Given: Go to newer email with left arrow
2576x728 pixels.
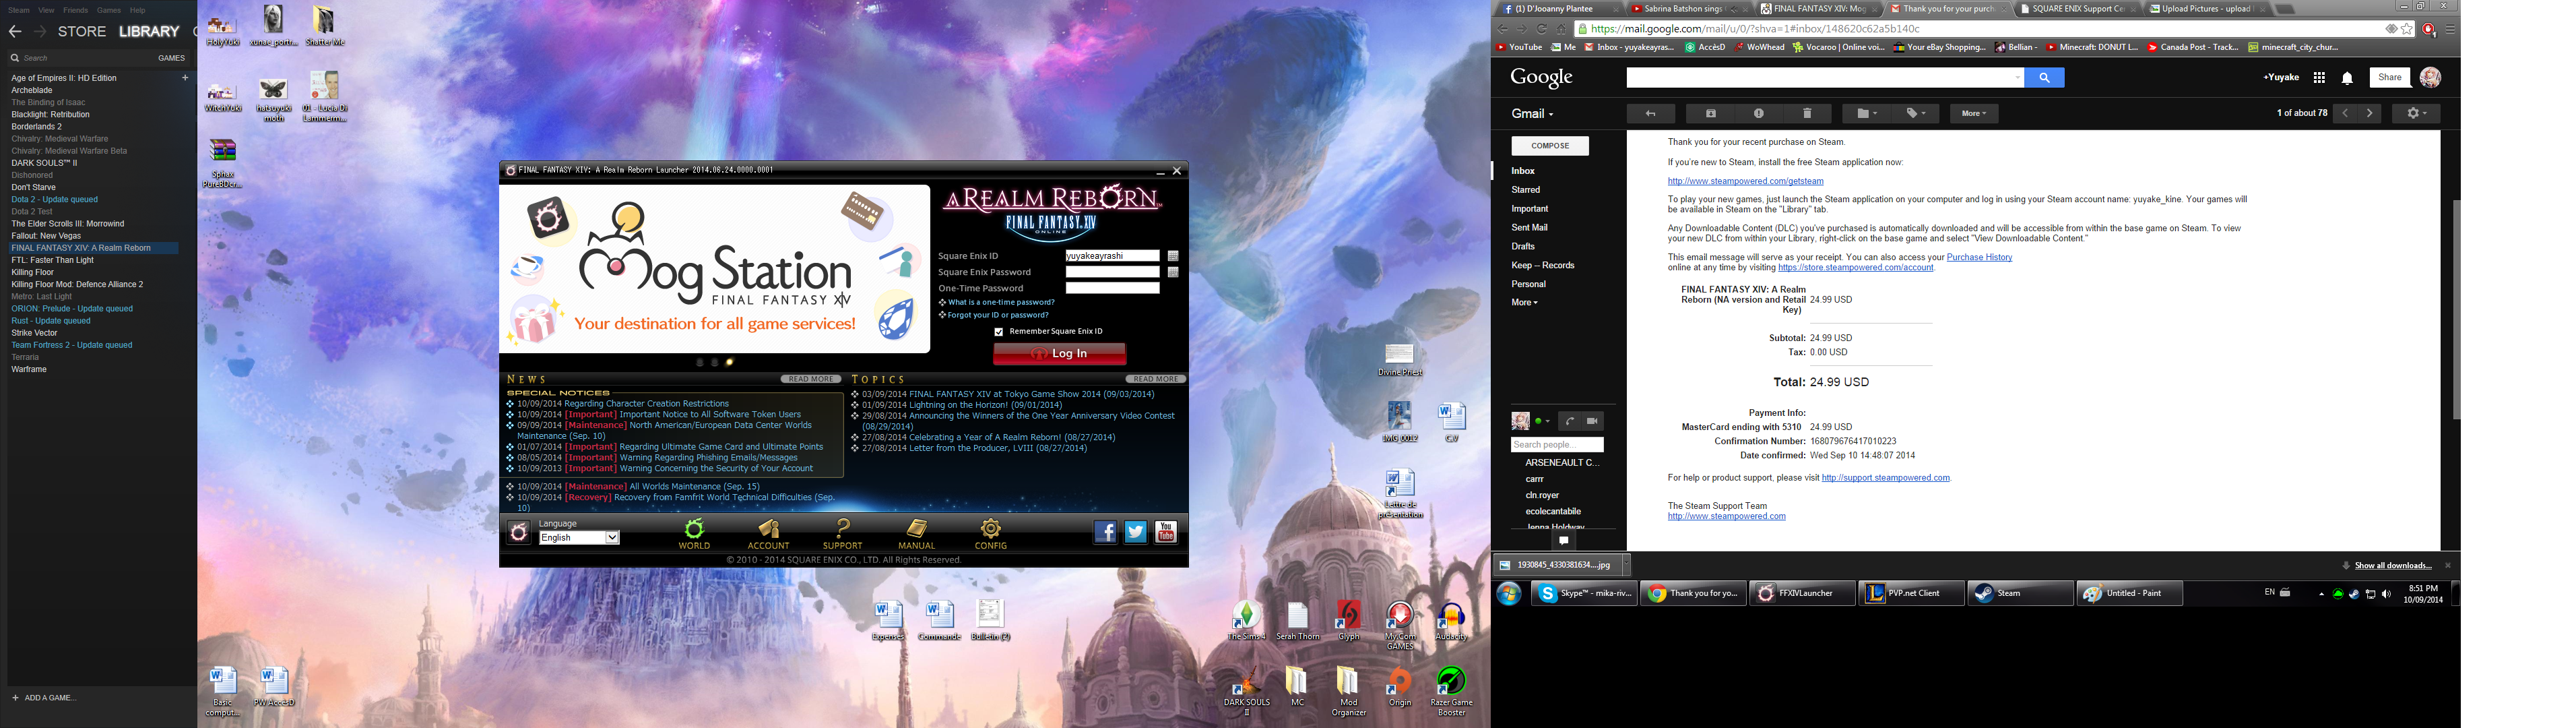Looking at the screenshot, I should tap(2345, 113).
